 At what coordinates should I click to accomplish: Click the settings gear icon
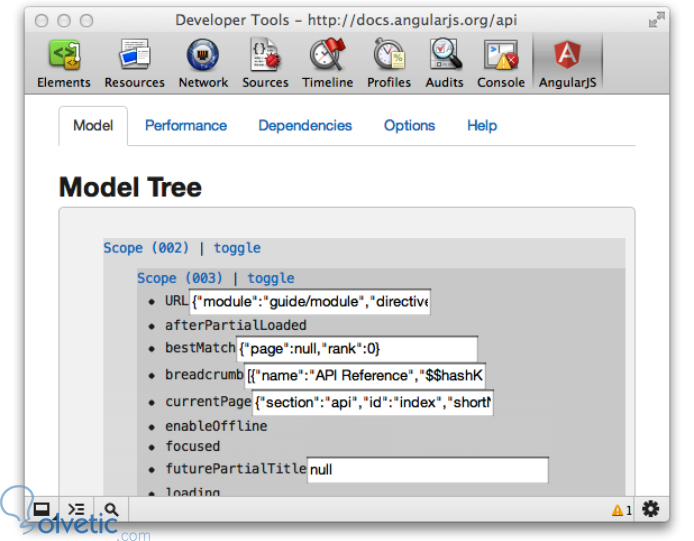pos(650,509)
